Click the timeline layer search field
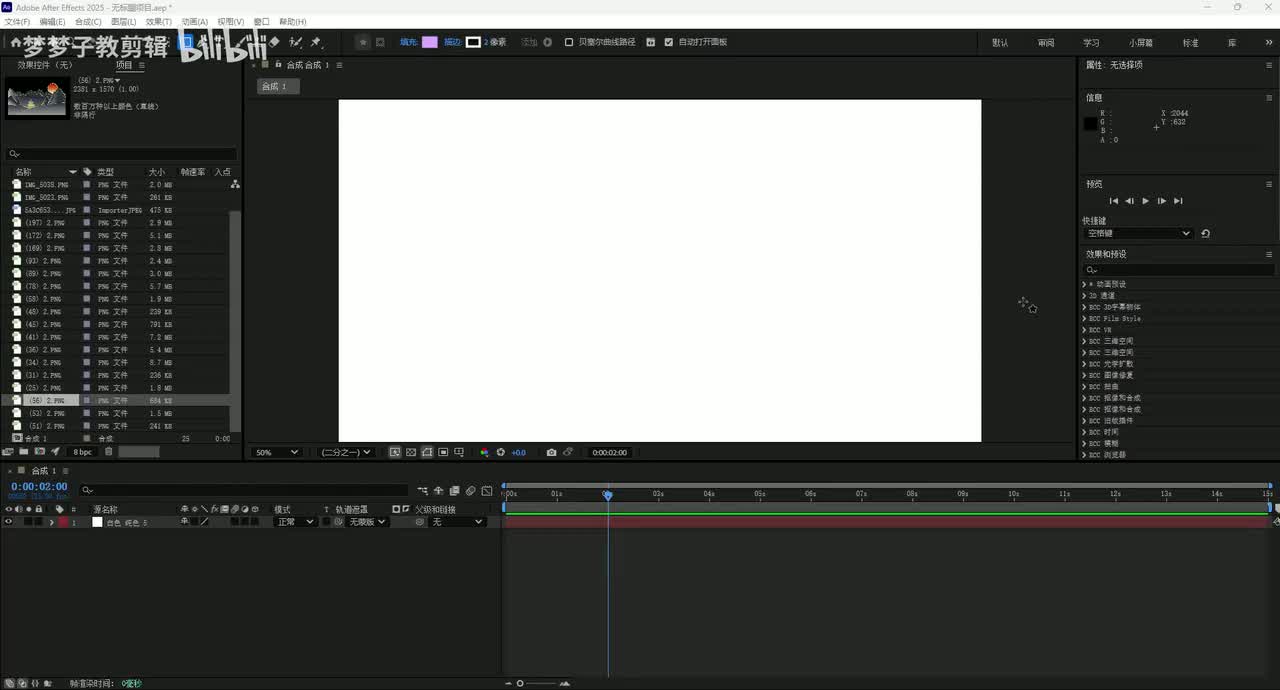The height and width of the screenshot is (690, 1280). (x=244, y=490)
